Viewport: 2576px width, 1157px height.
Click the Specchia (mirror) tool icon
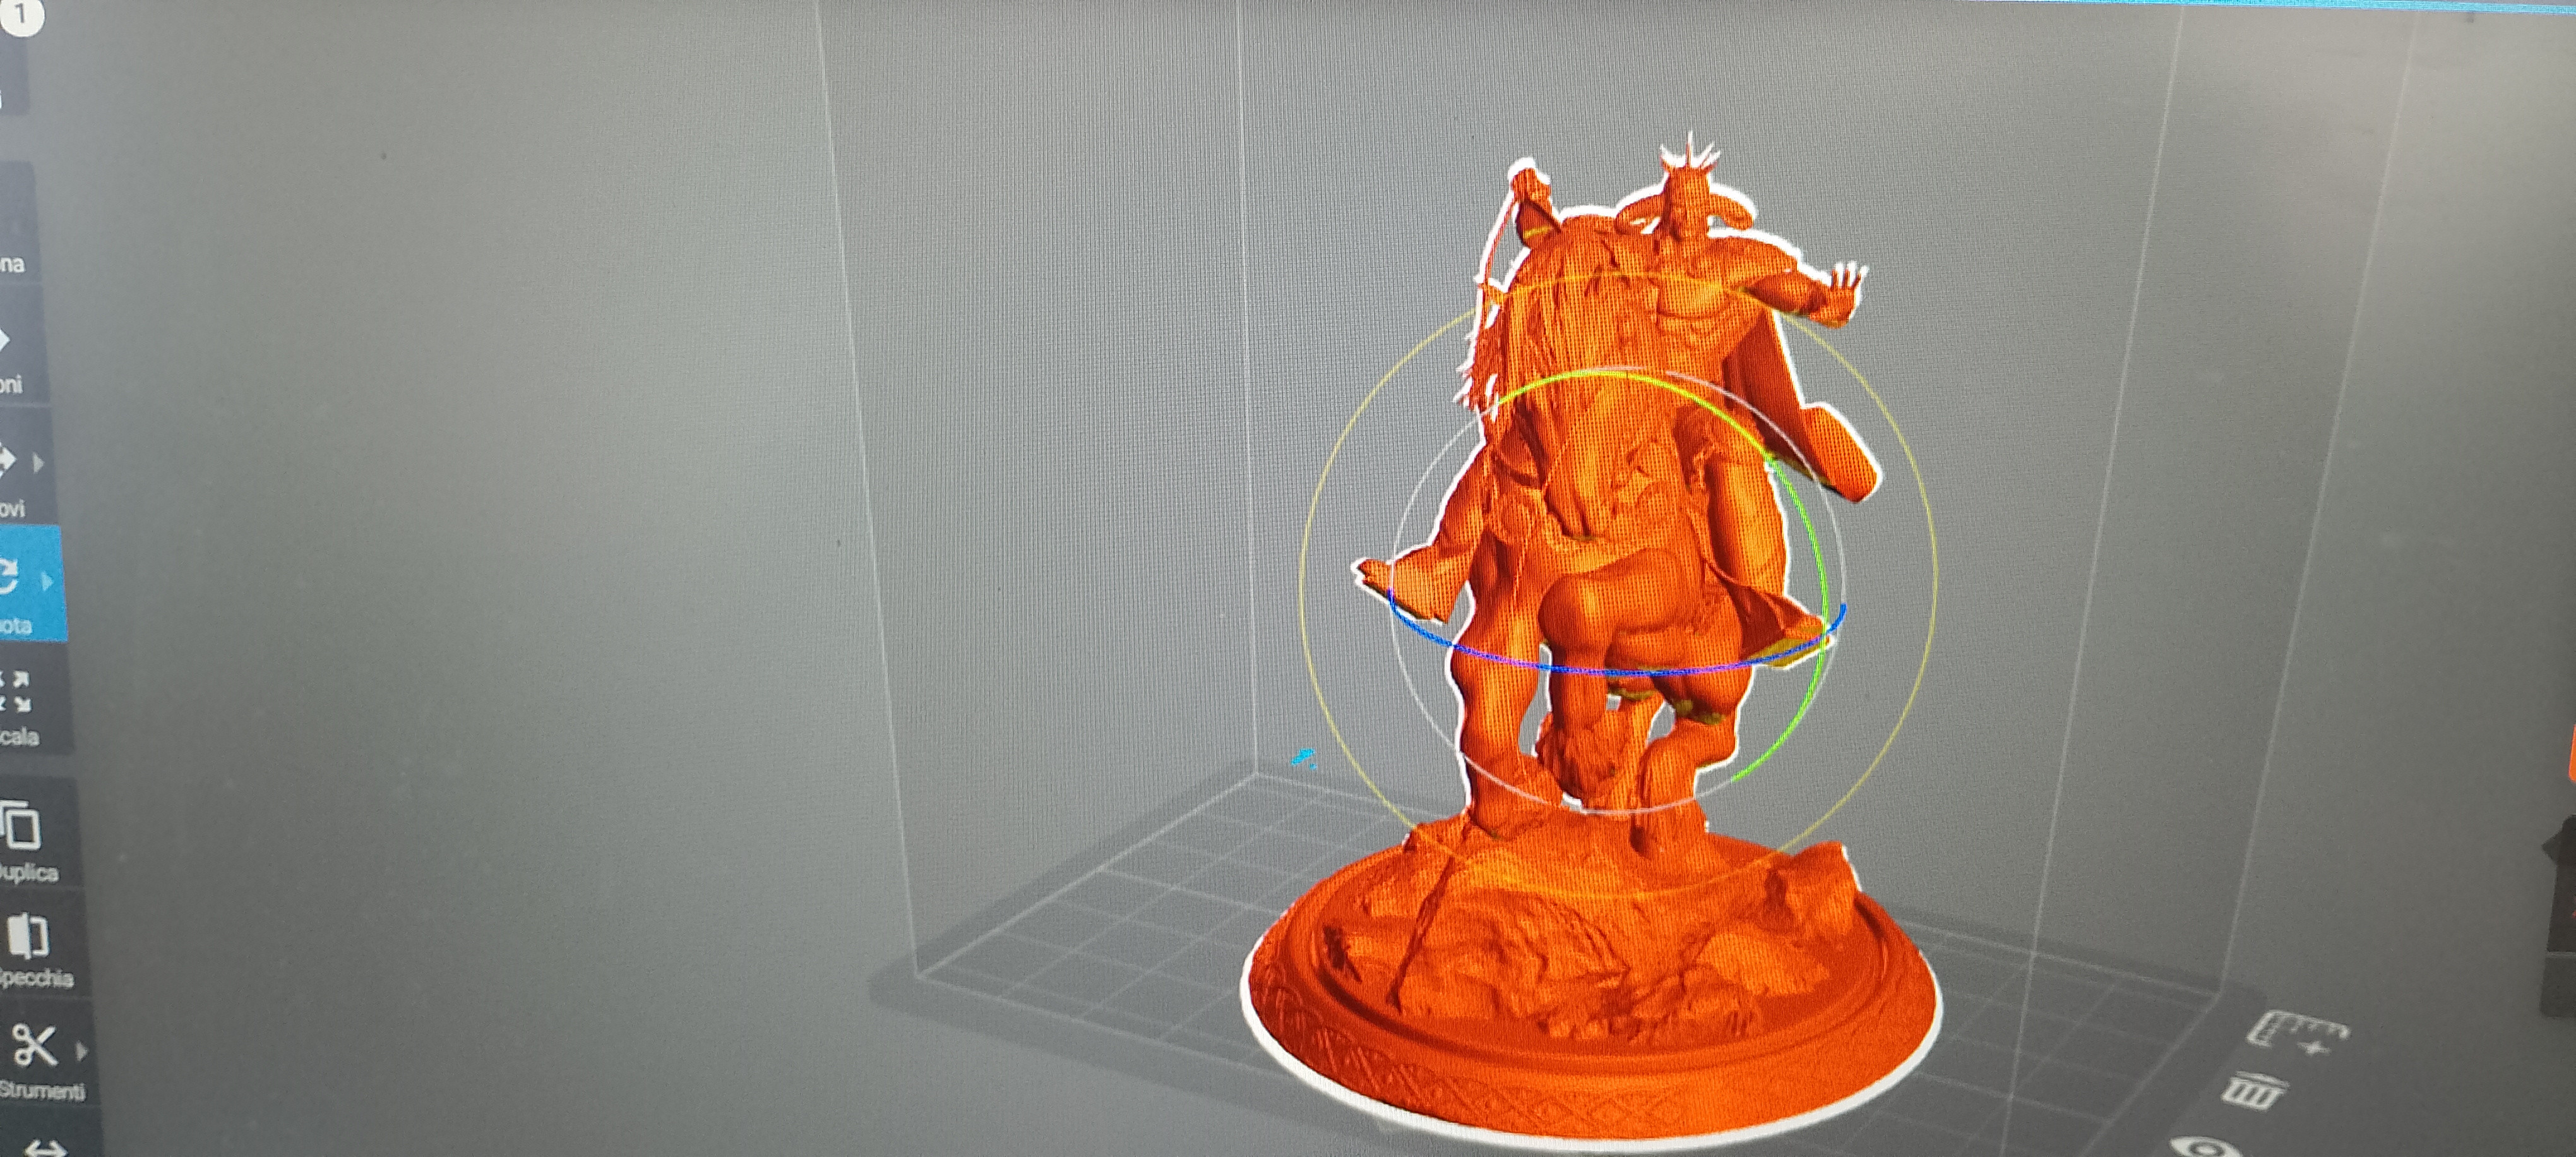[28, 936]
